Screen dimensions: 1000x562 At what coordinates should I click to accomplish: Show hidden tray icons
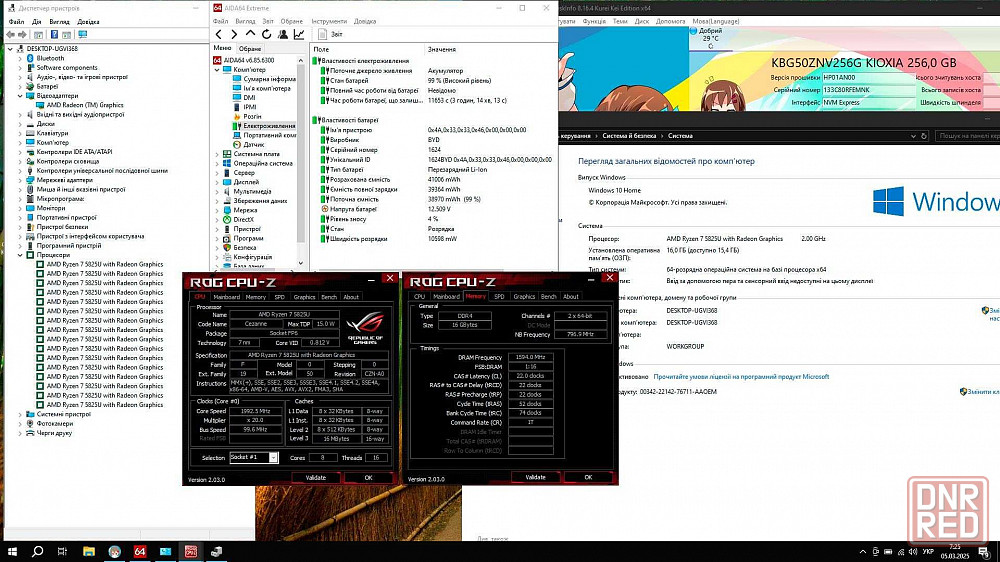863,552
